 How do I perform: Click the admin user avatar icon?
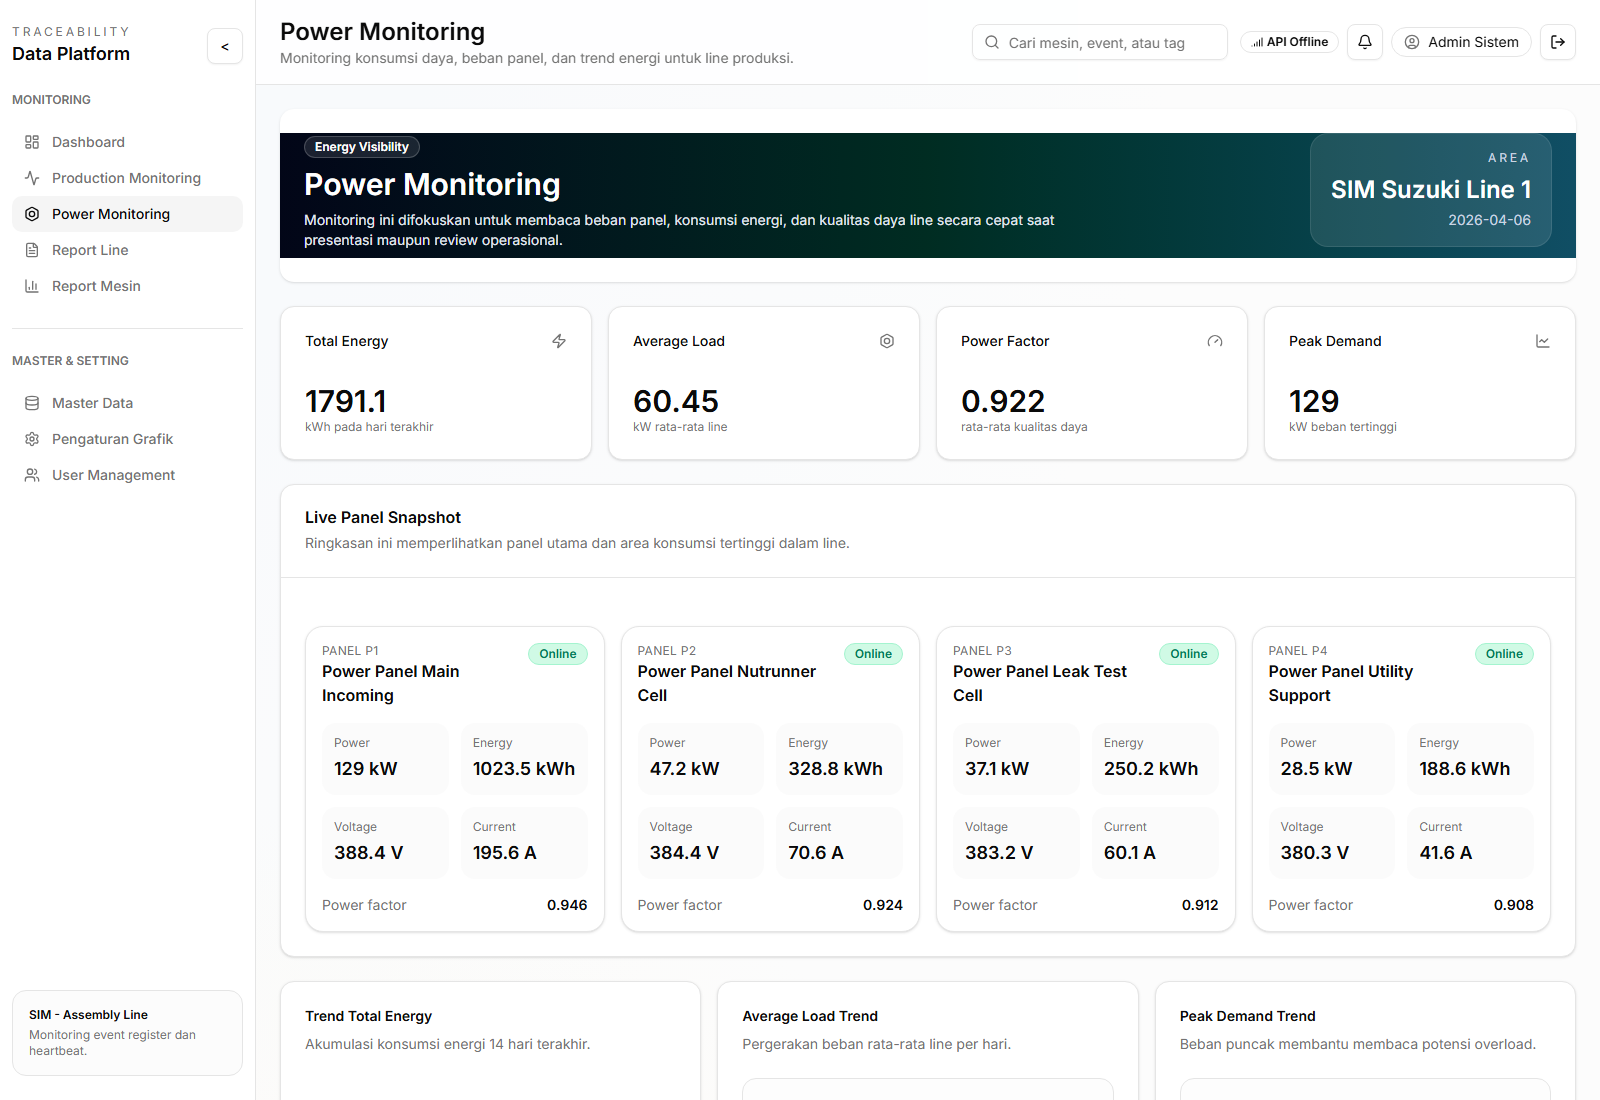pyautogui.click(x=1412, y=42)
